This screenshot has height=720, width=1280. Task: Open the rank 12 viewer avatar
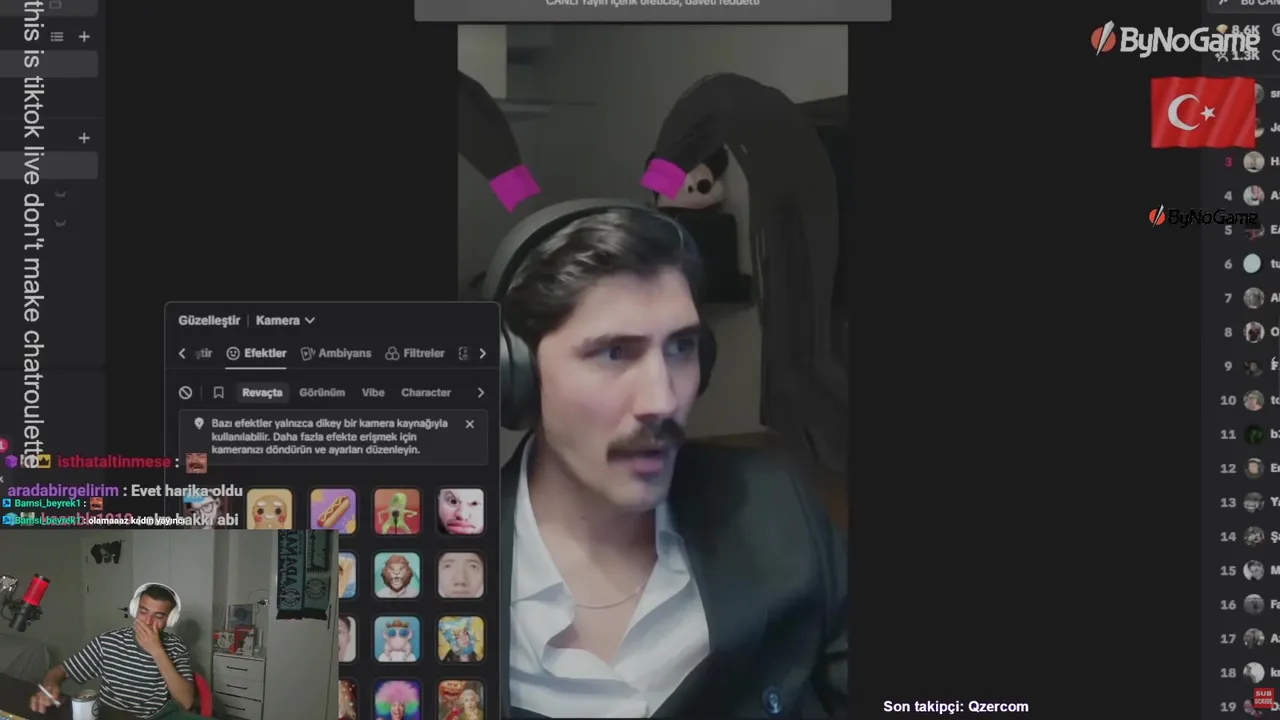tap(1253, 468)
